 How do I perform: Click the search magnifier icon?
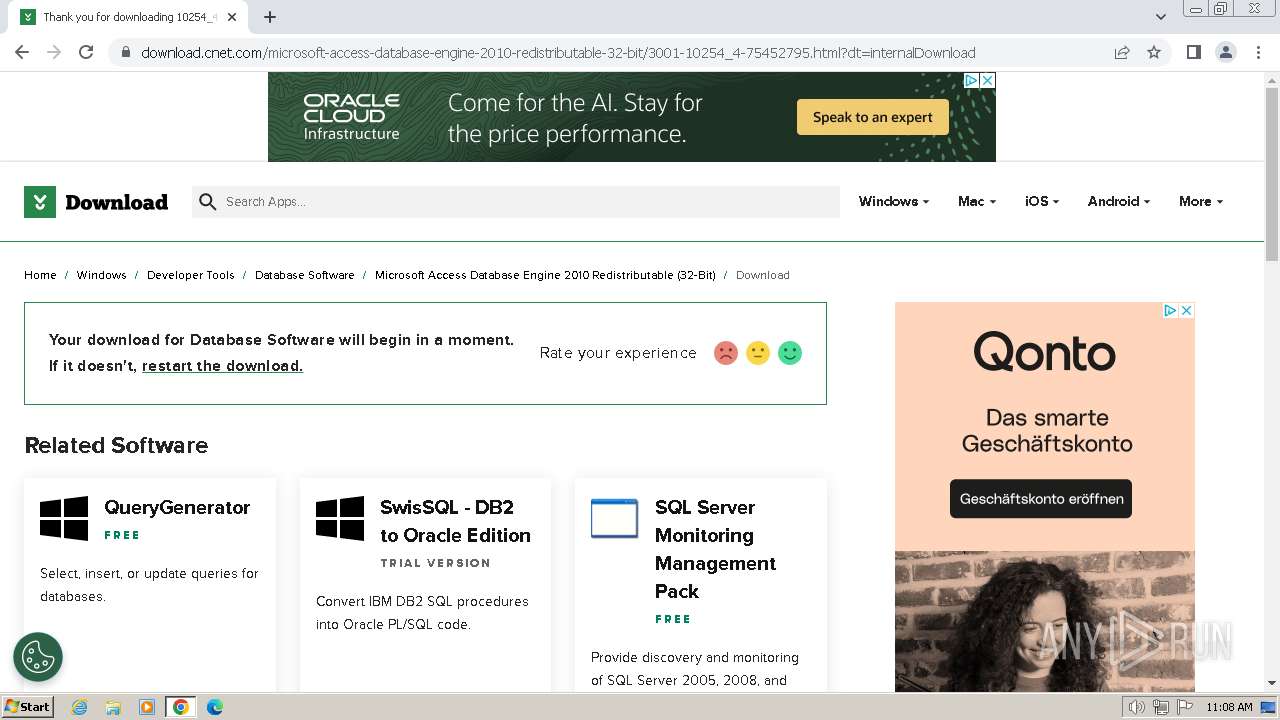[208, 202]
